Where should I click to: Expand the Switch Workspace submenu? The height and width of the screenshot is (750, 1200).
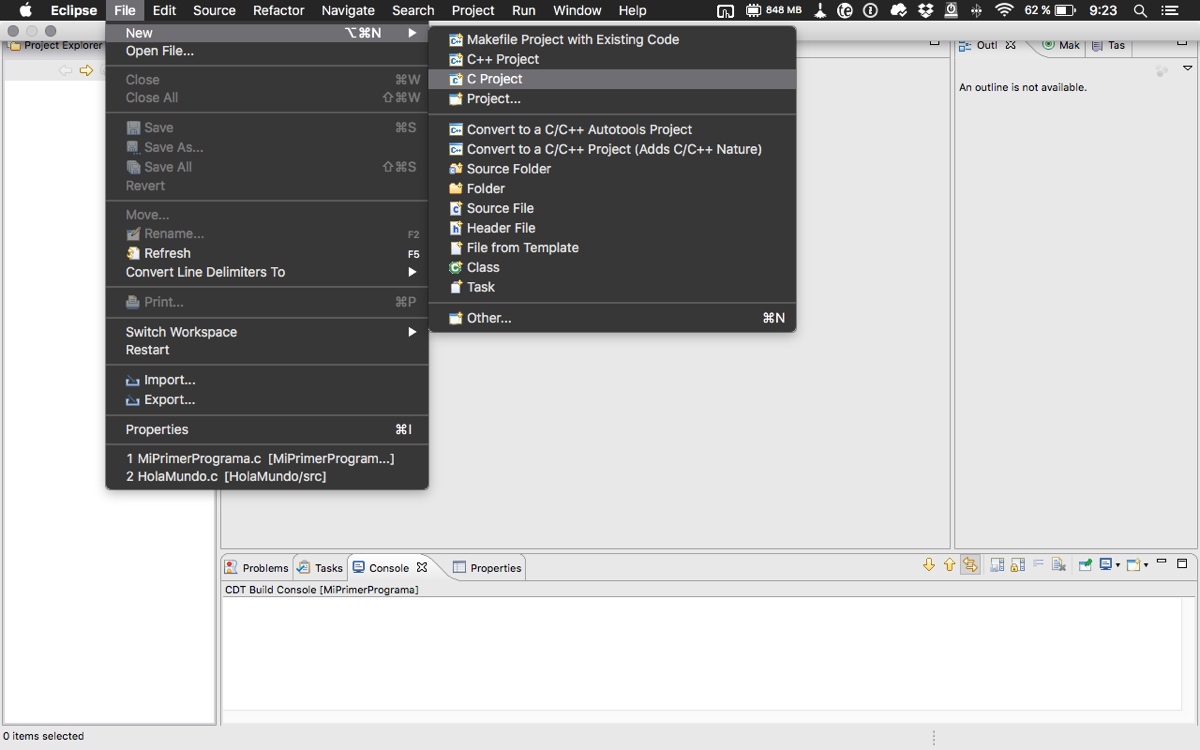coord(267,332)
